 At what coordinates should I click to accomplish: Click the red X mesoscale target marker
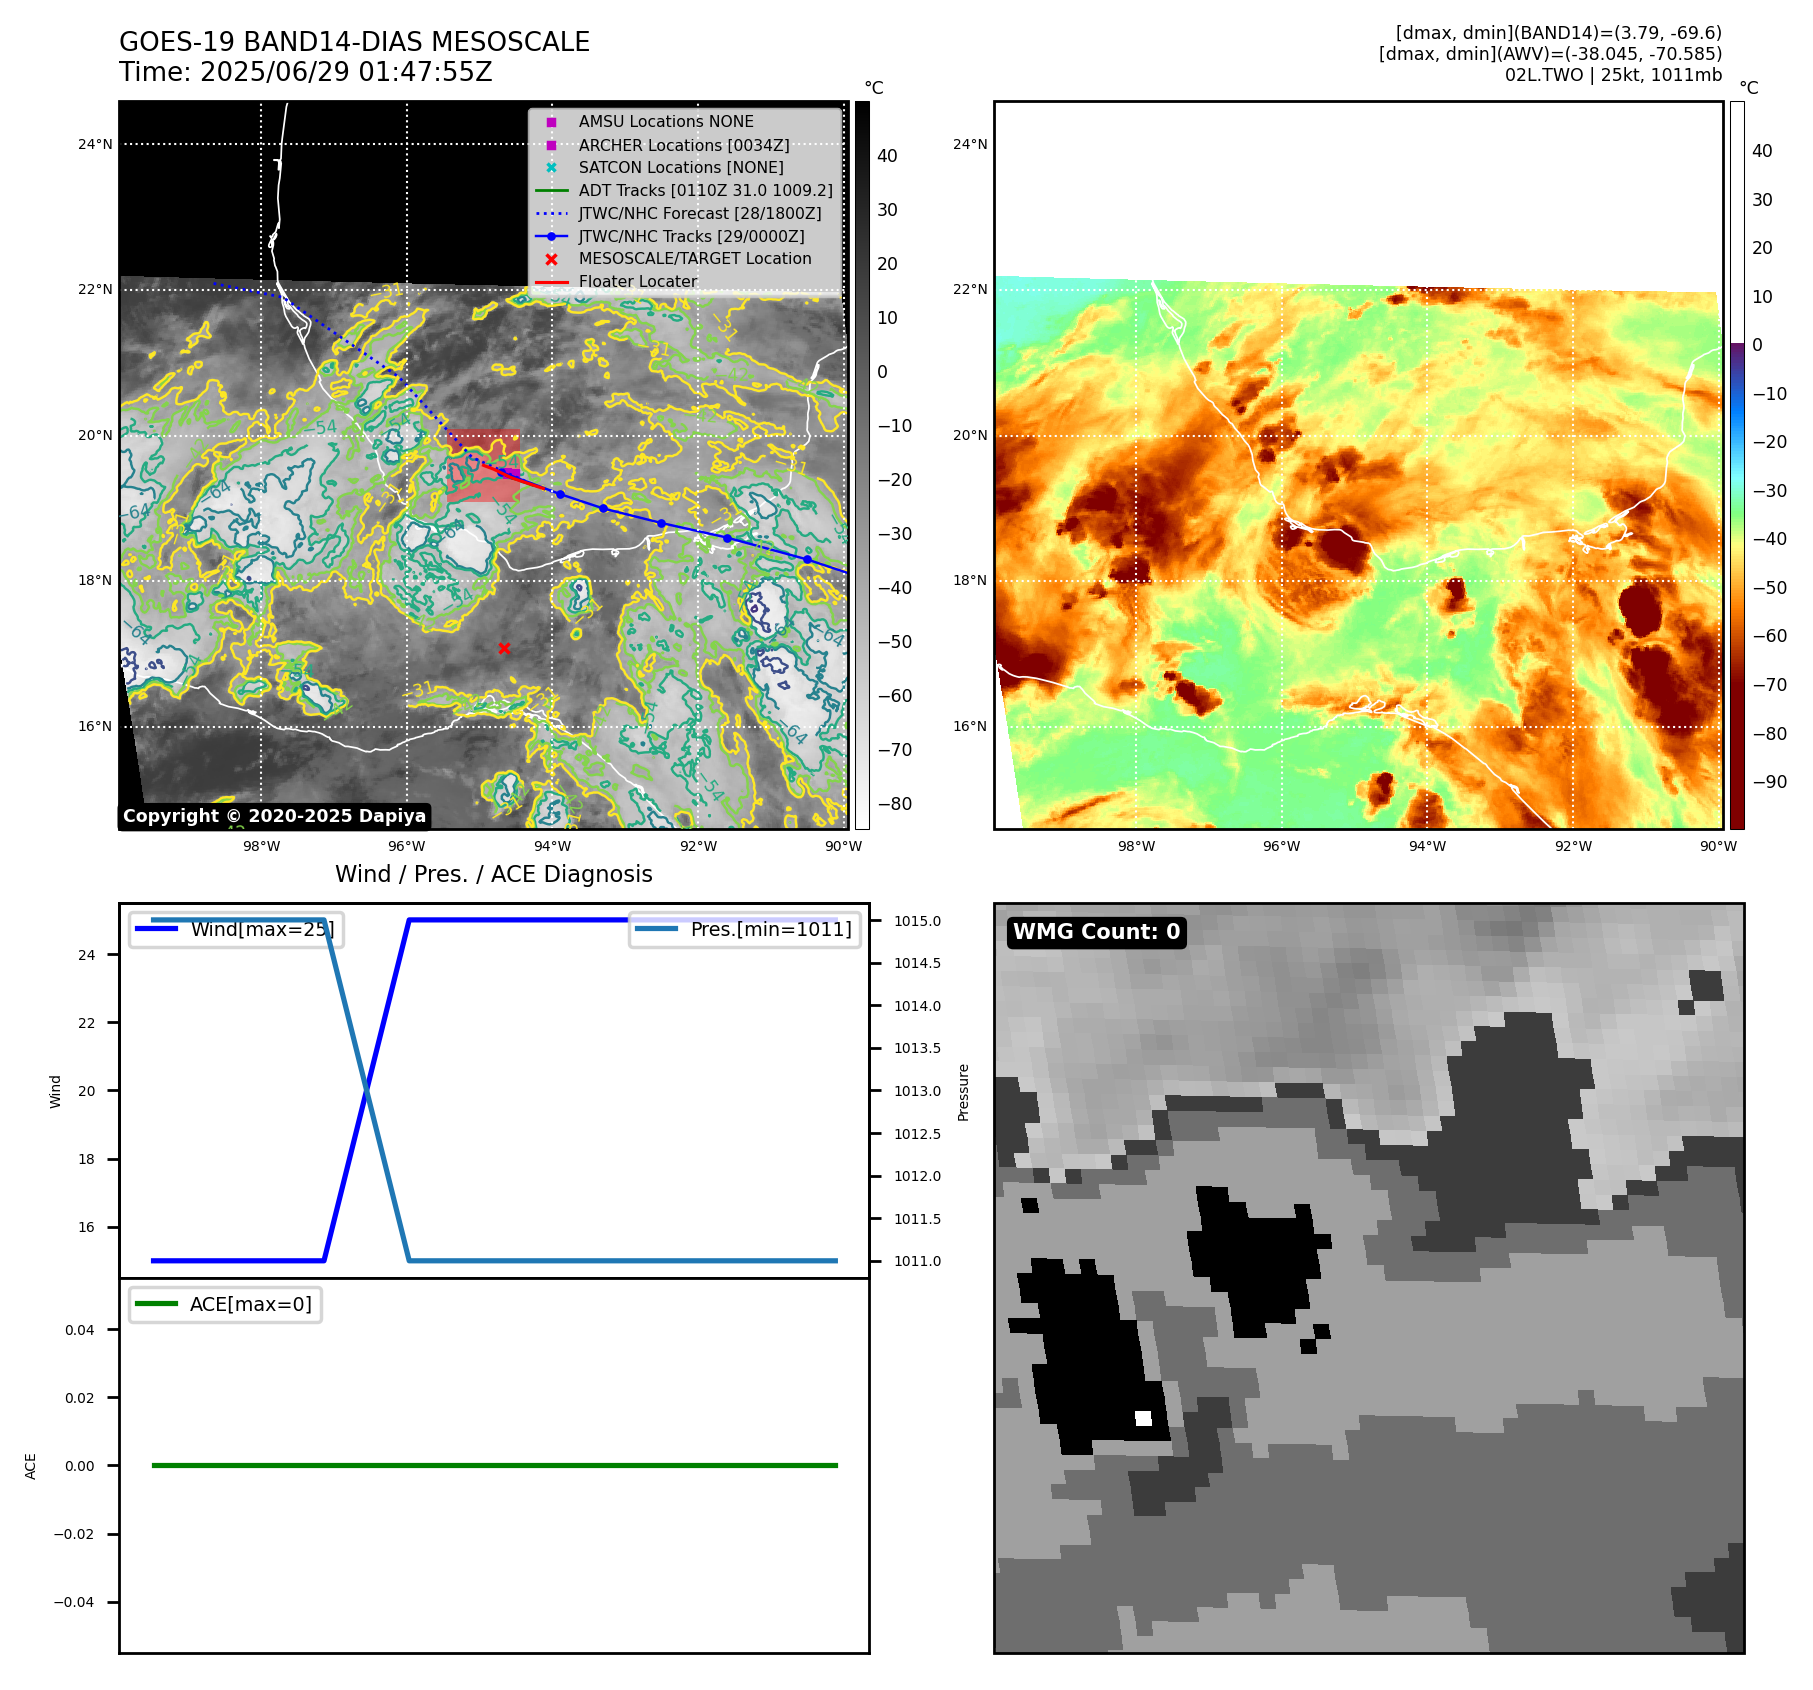(504, 648)
